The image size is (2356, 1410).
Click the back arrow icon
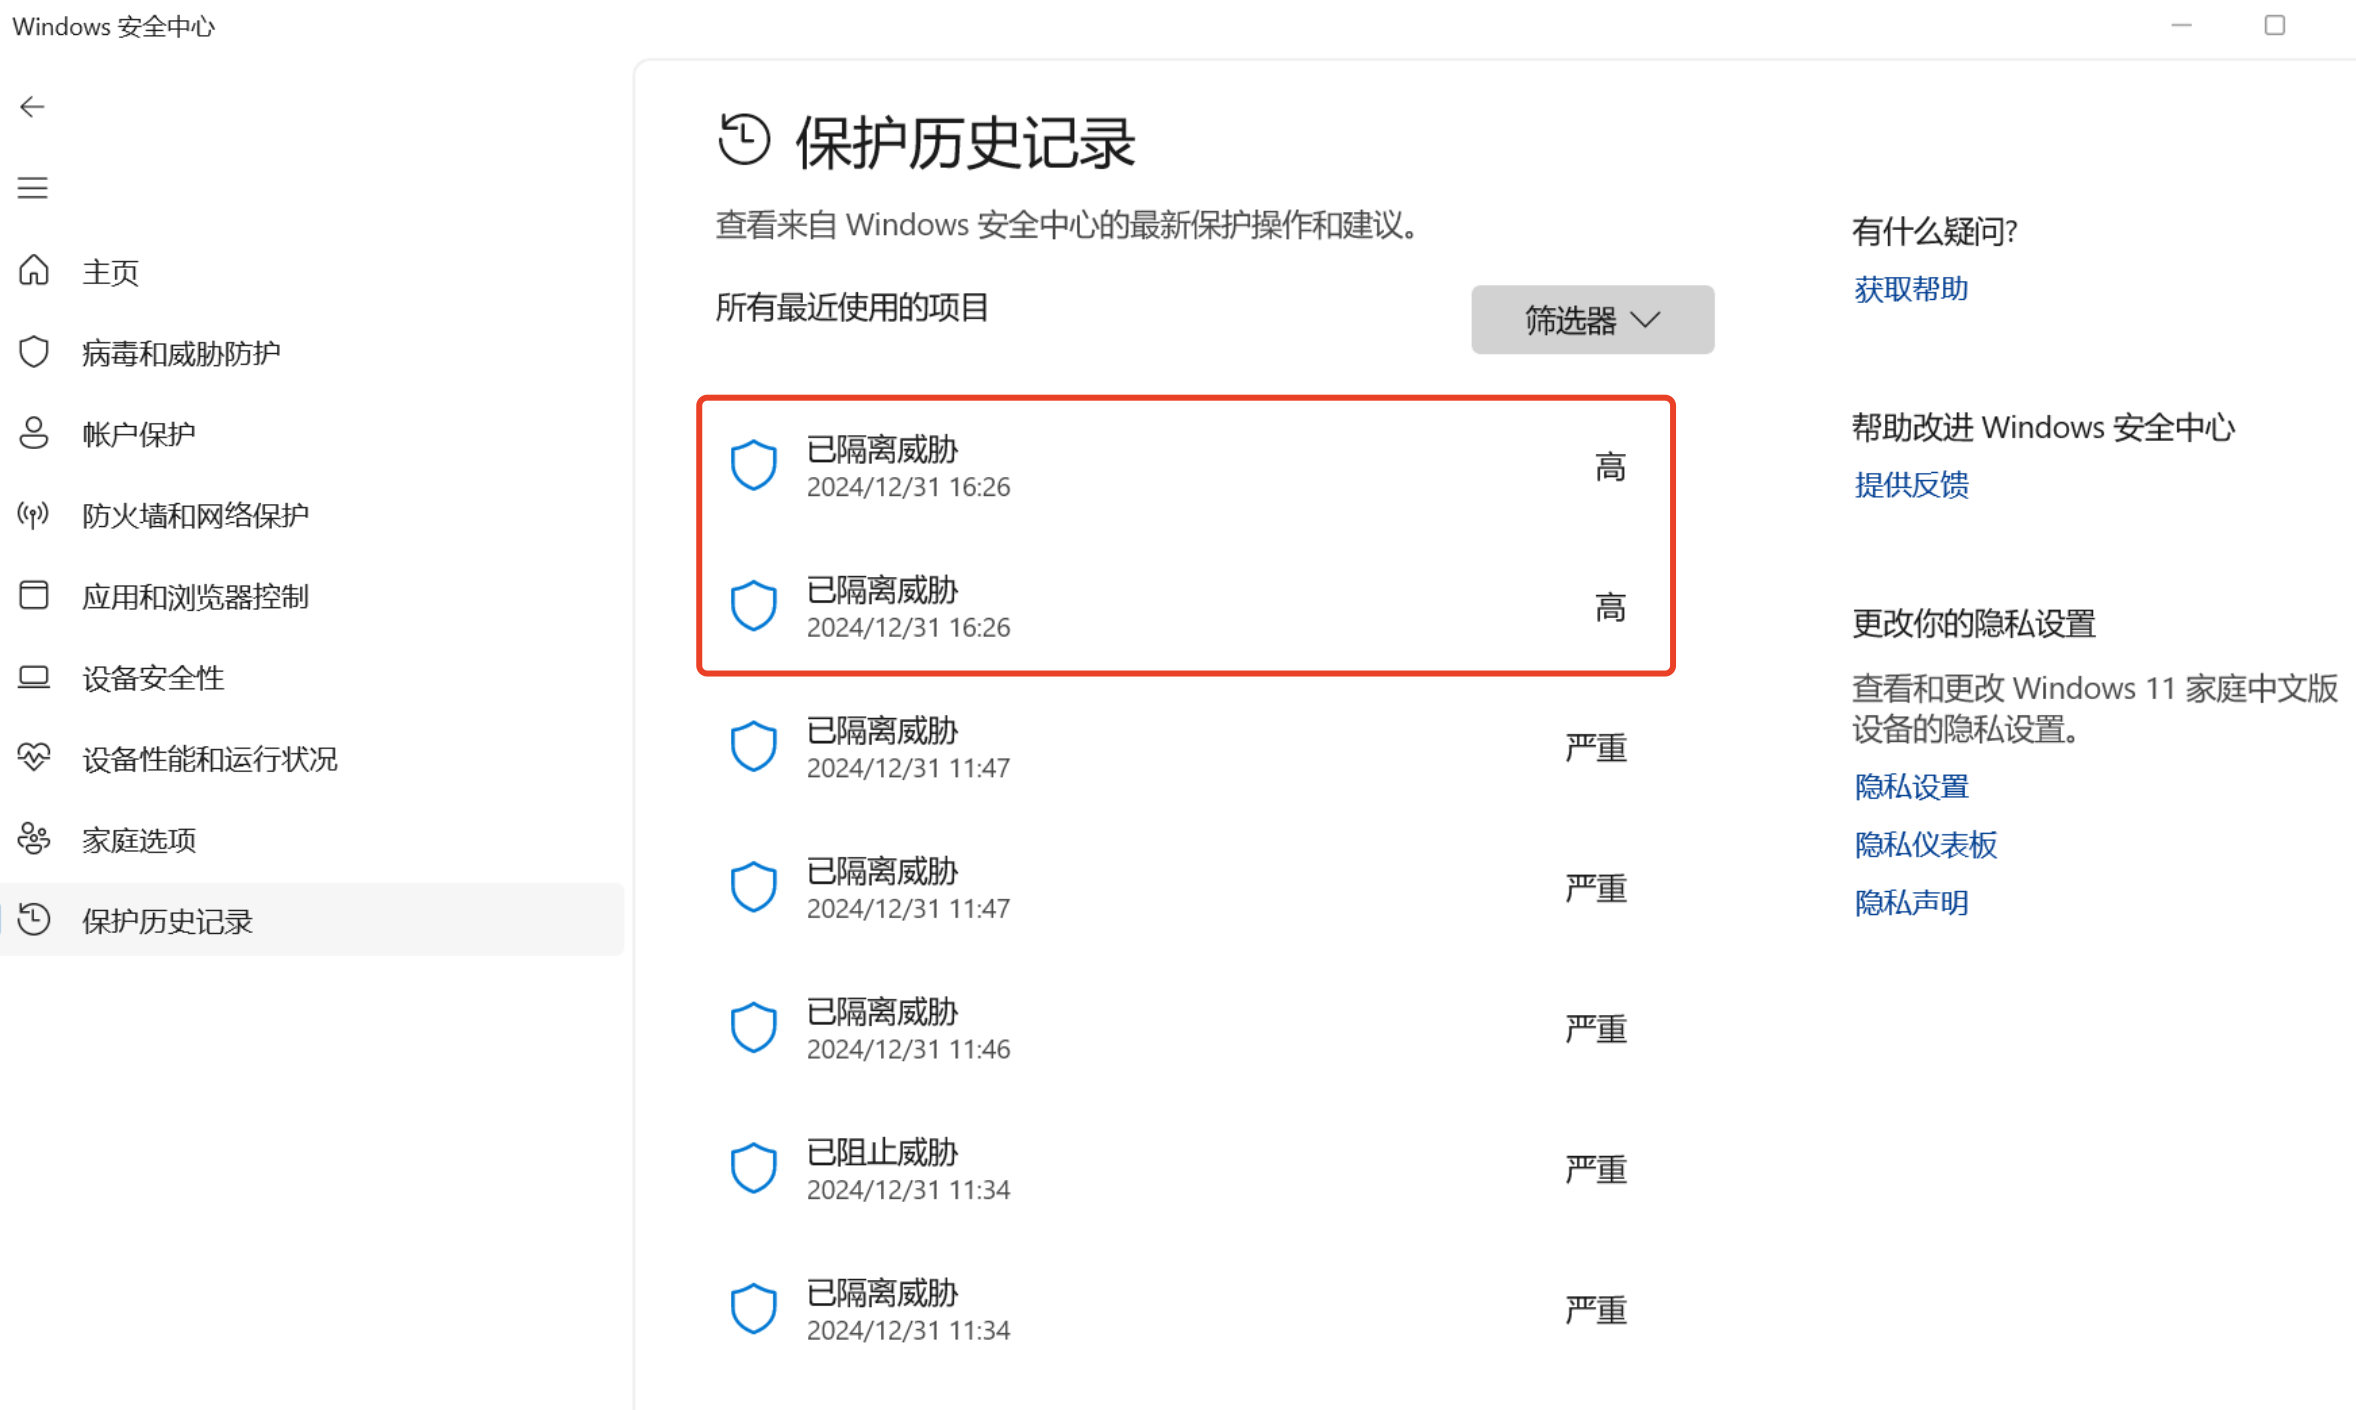(32, 107)
